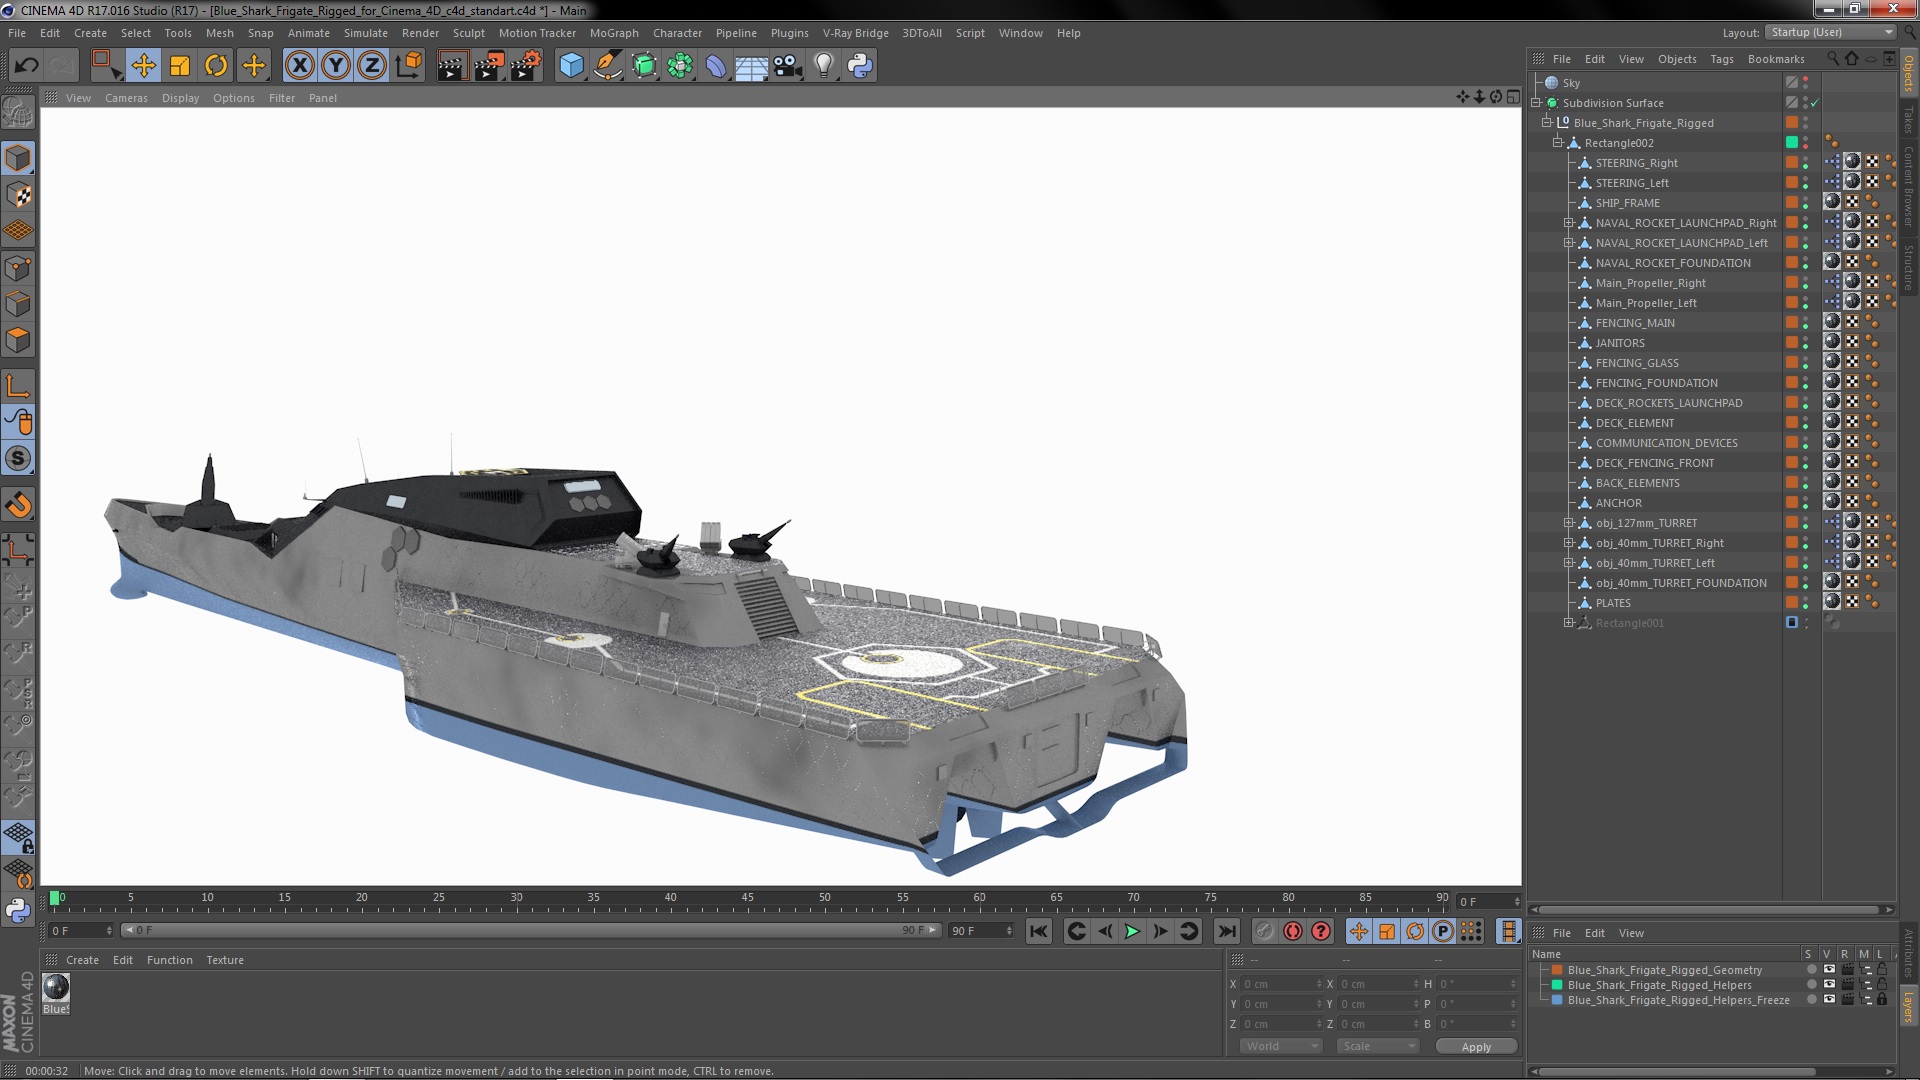Click the orange layer swatch of Blue_Shark_Frigate_Rigged_Geometry

point(1557,970)
